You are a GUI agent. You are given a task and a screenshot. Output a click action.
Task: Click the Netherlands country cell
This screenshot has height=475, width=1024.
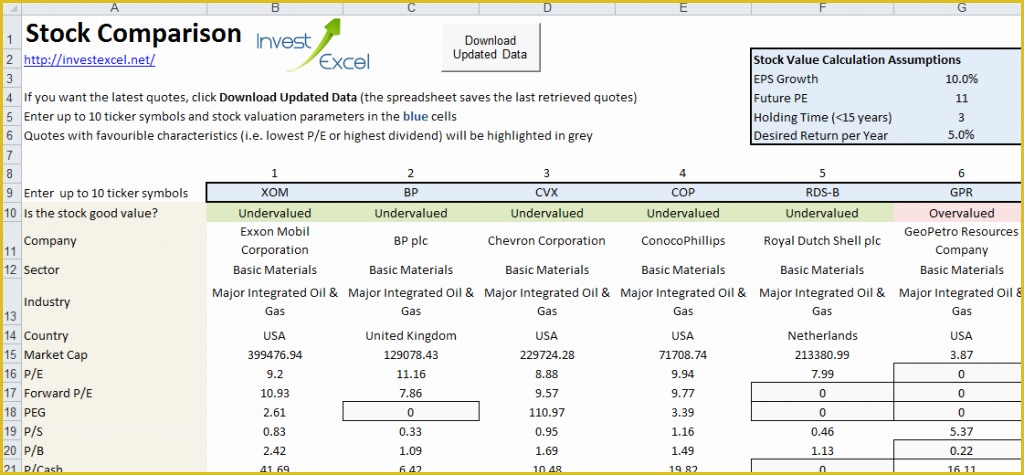822,336
